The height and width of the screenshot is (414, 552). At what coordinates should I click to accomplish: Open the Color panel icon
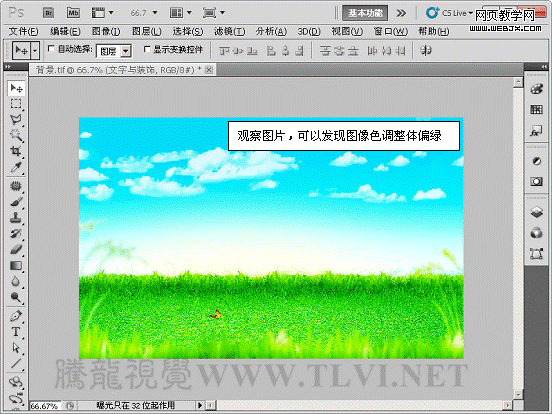coord(537,89)
